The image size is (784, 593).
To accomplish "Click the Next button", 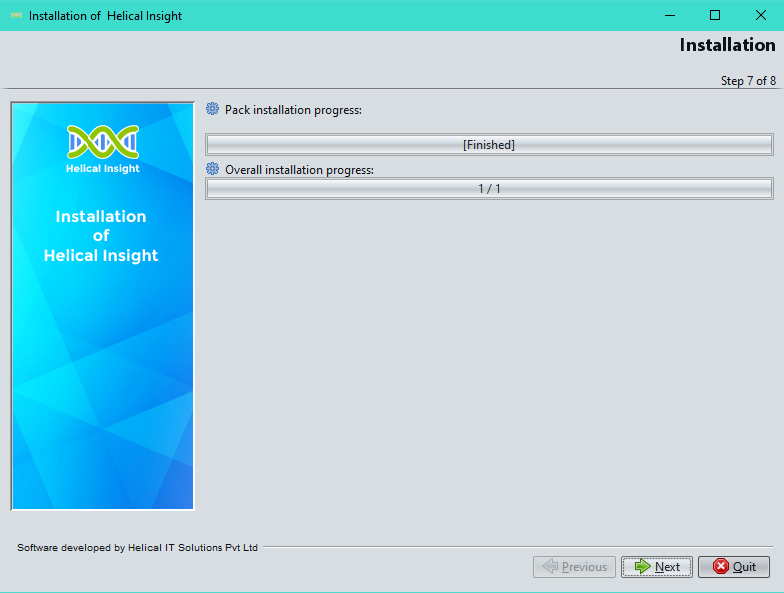I will 656,566.
